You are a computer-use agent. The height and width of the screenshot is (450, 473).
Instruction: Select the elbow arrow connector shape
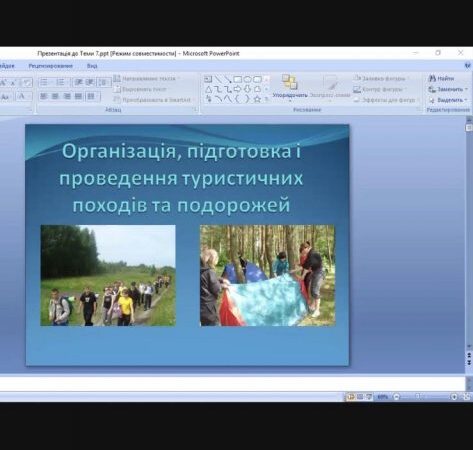(x=228, y=89)
